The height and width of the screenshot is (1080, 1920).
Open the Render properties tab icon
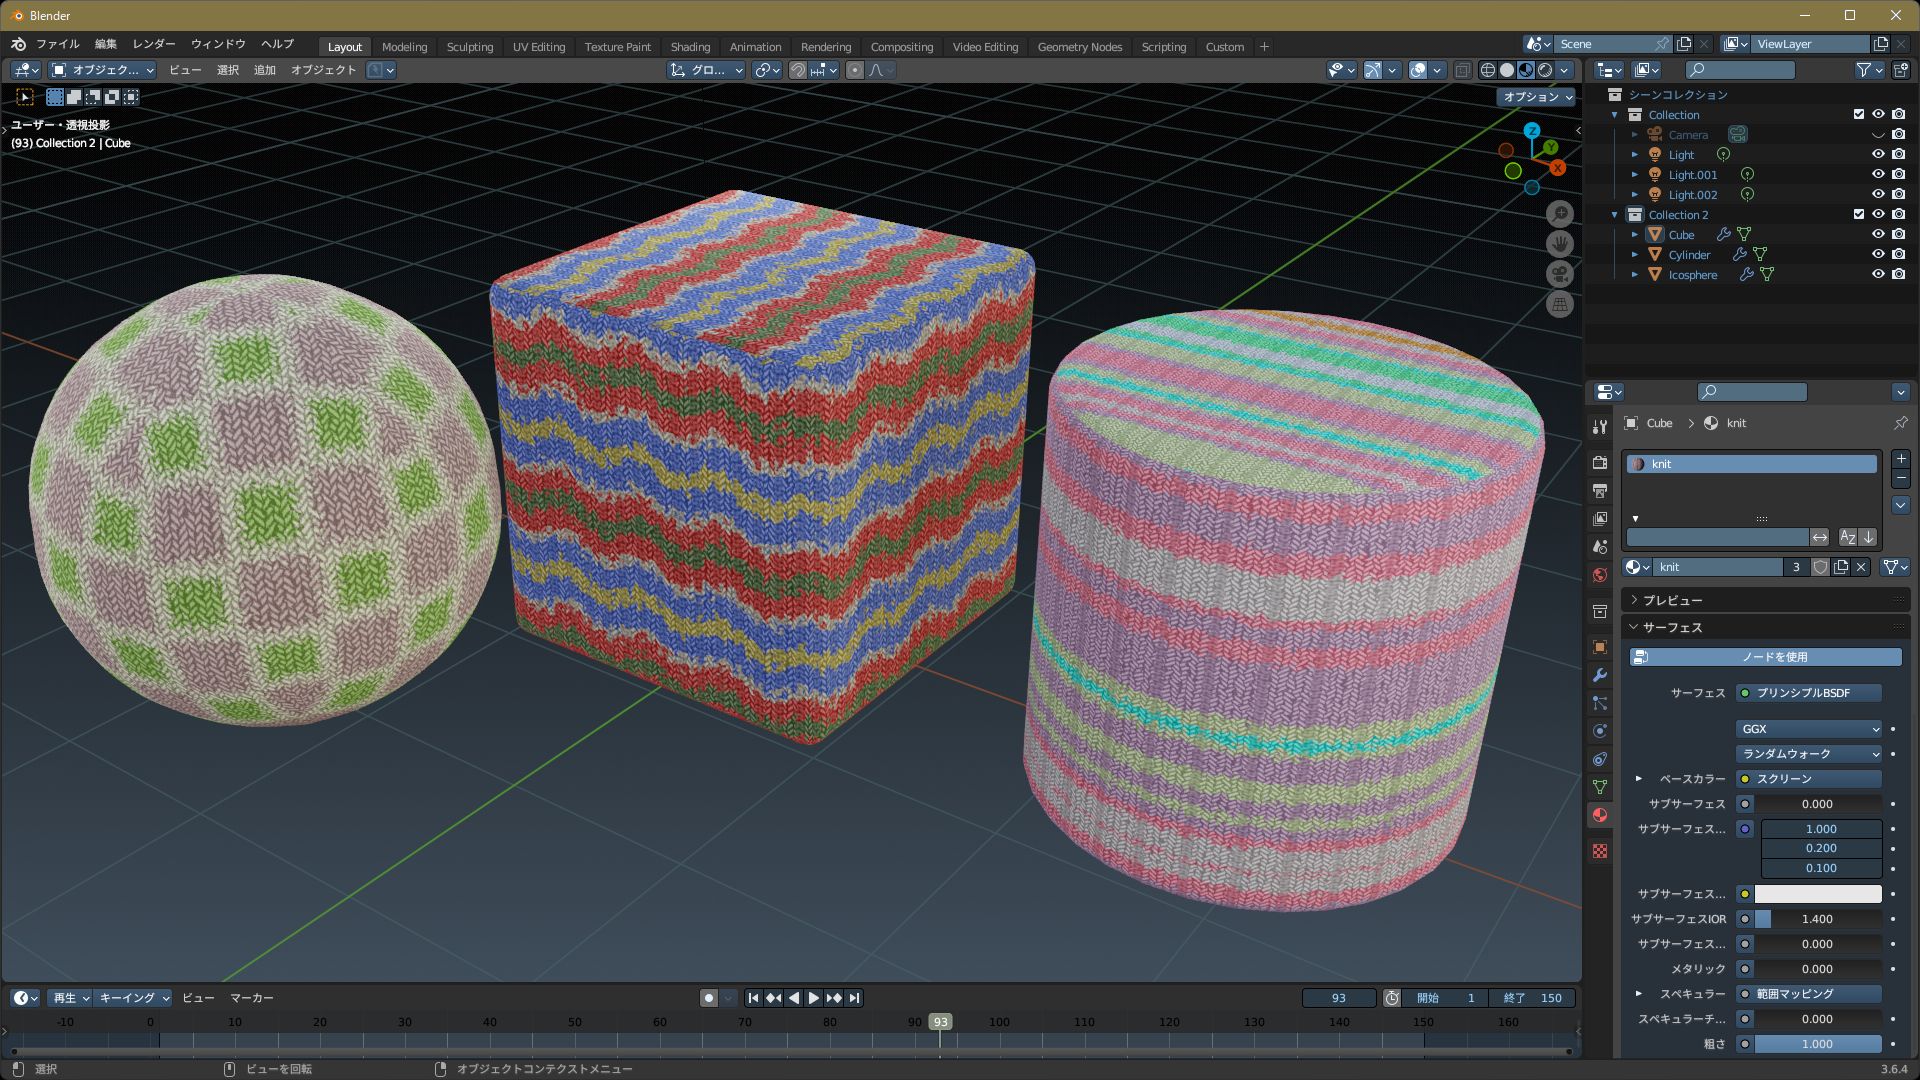[x=1600, y=463]
